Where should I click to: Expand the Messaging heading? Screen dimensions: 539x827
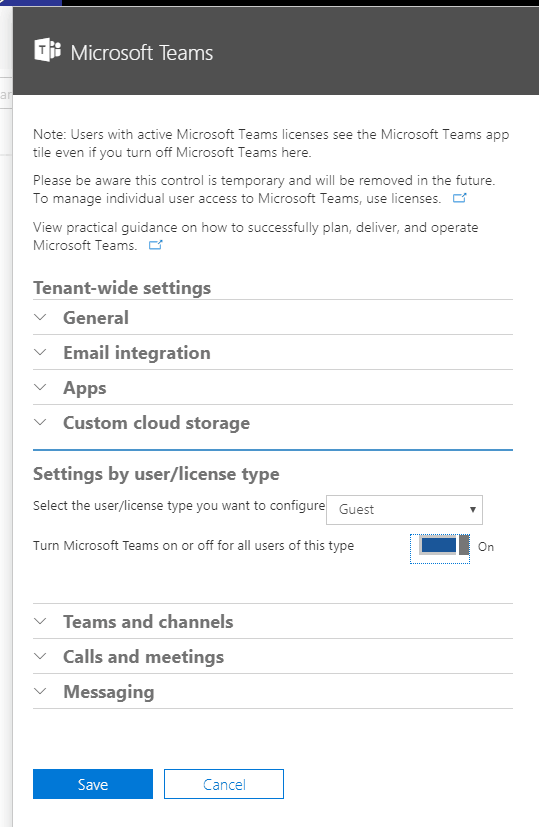(109, 692)
